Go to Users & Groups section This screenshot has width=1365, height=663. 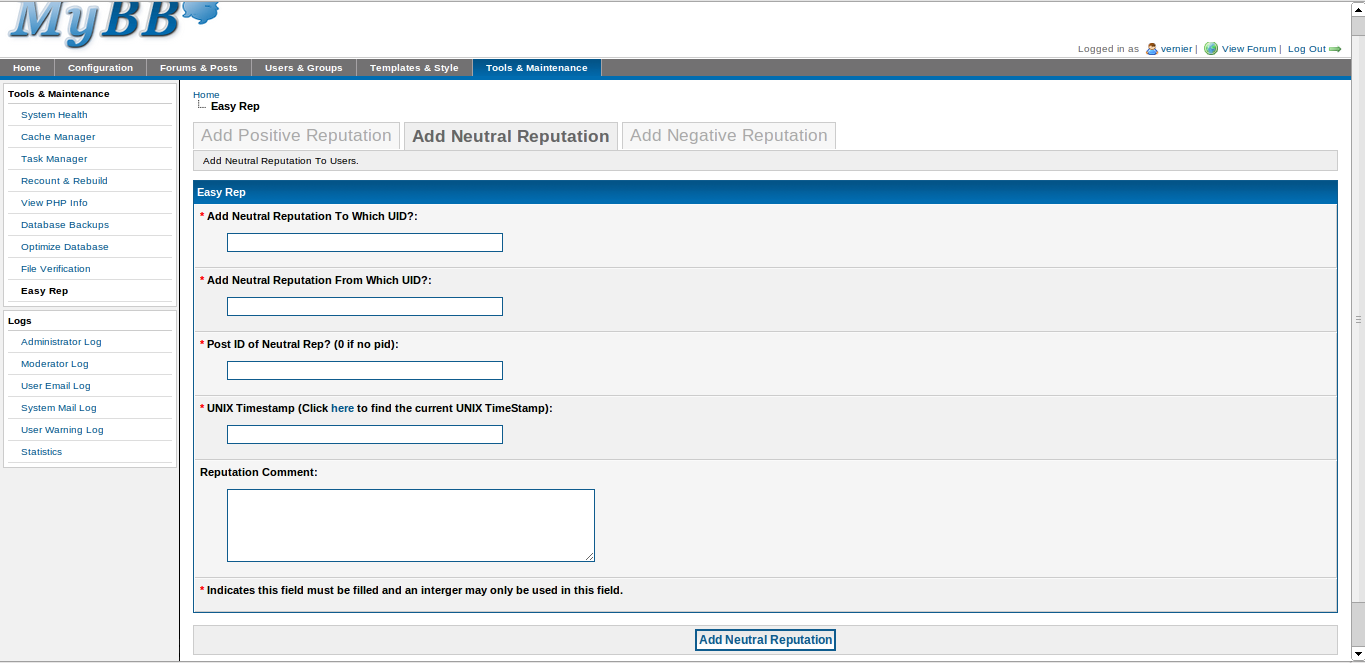pyautogui.click(x=303, y=68)
